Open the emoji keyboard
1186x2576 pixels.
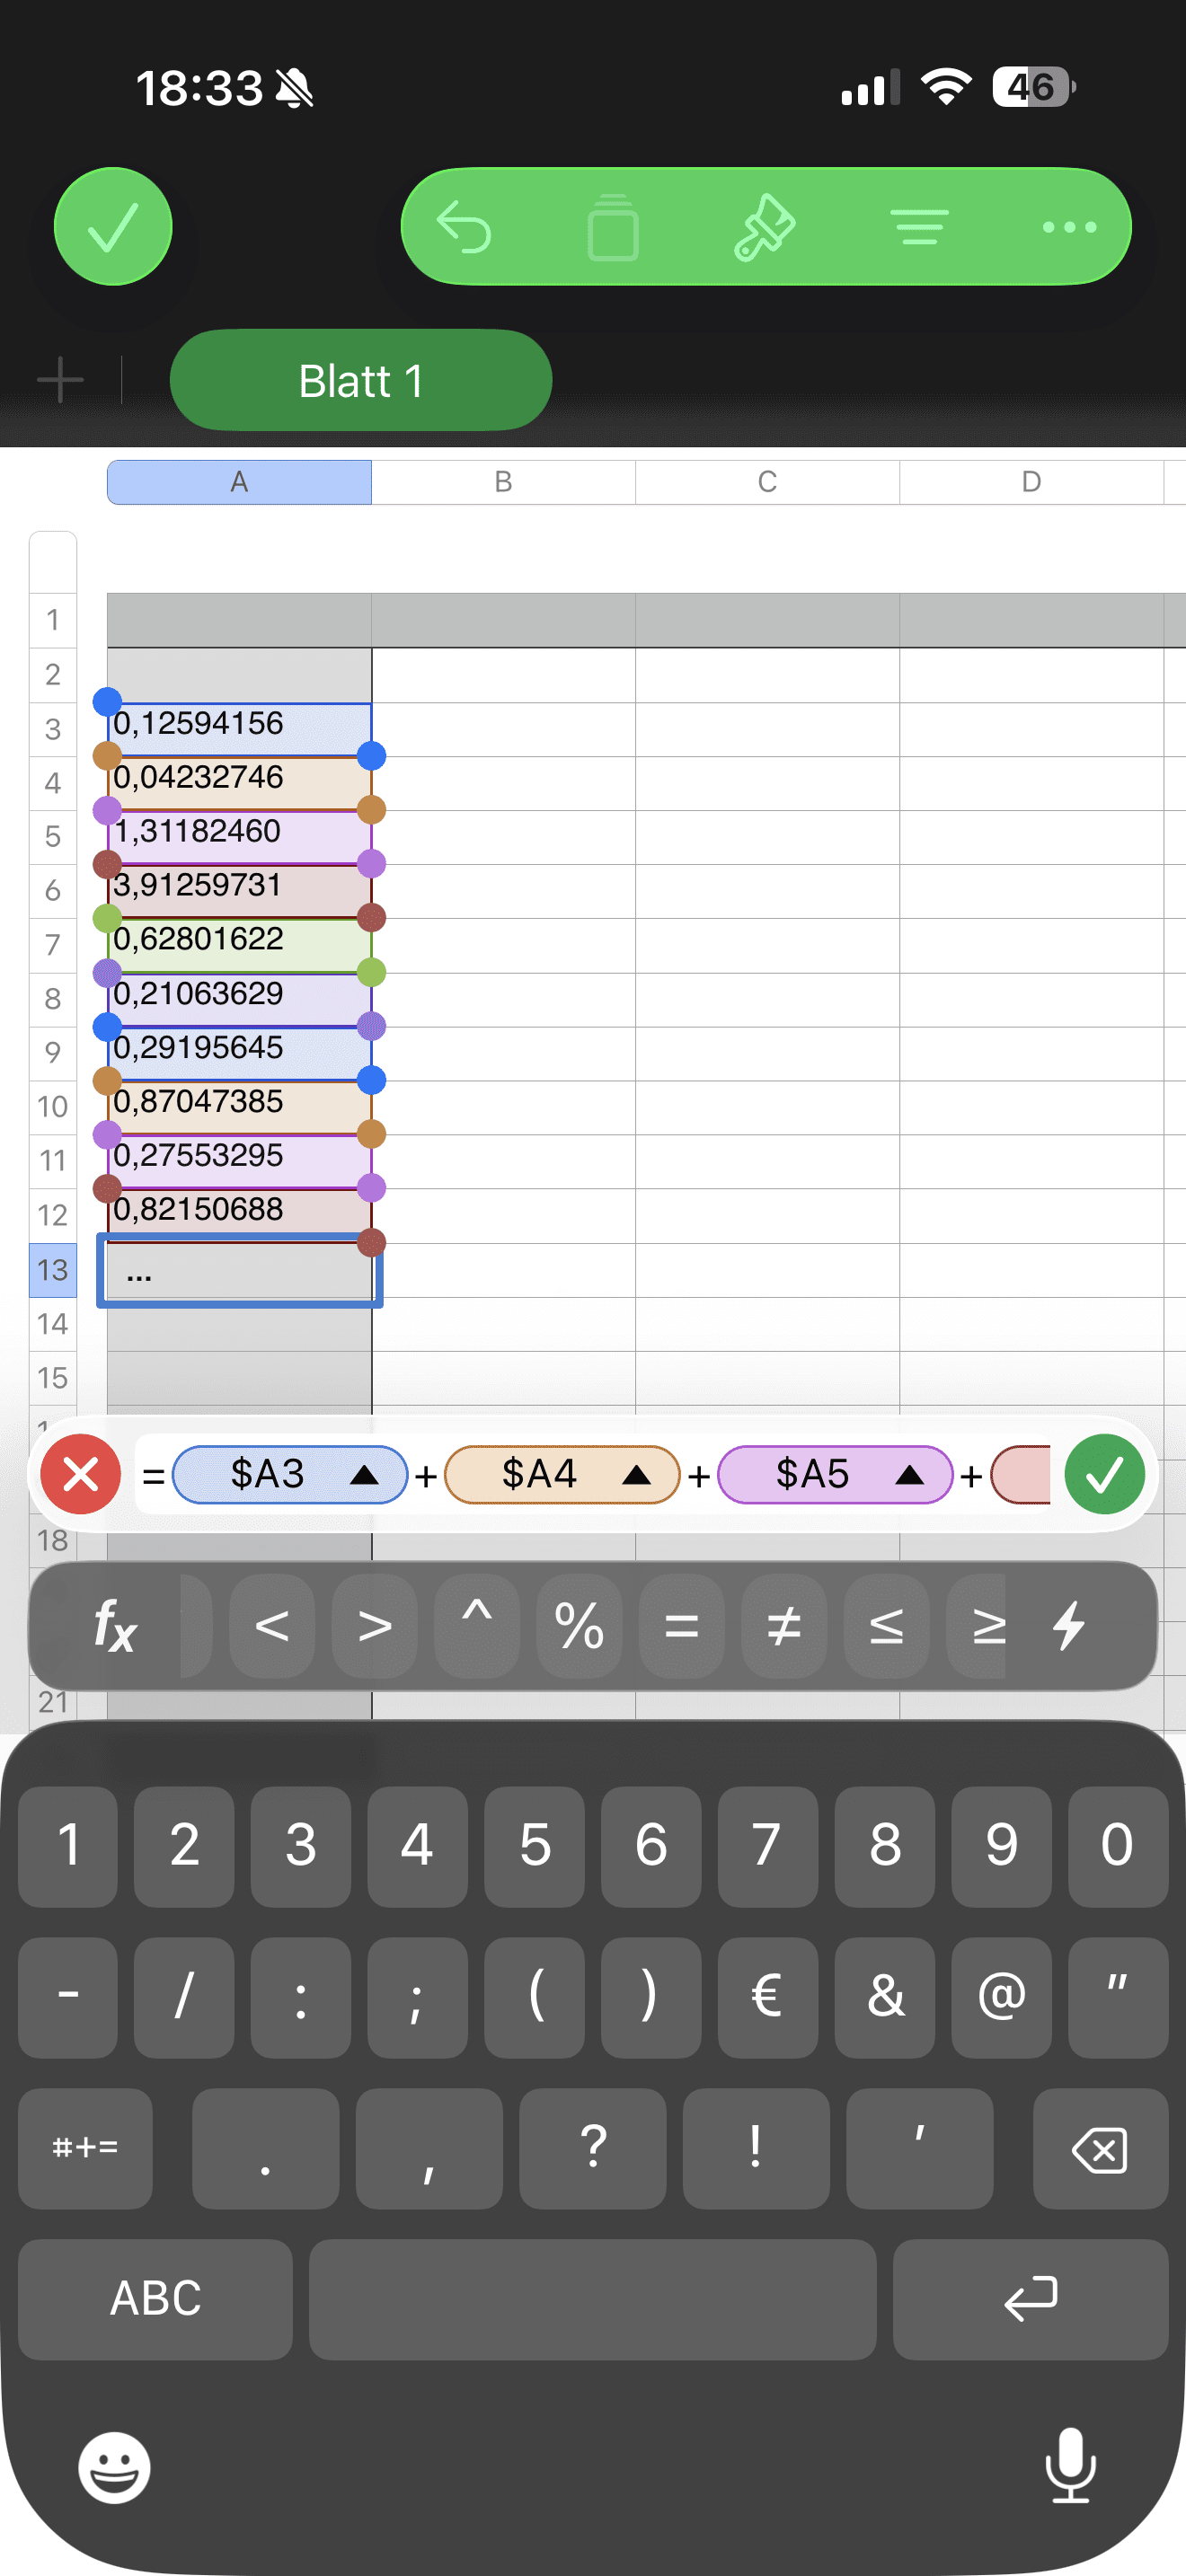pos(115,2467)
